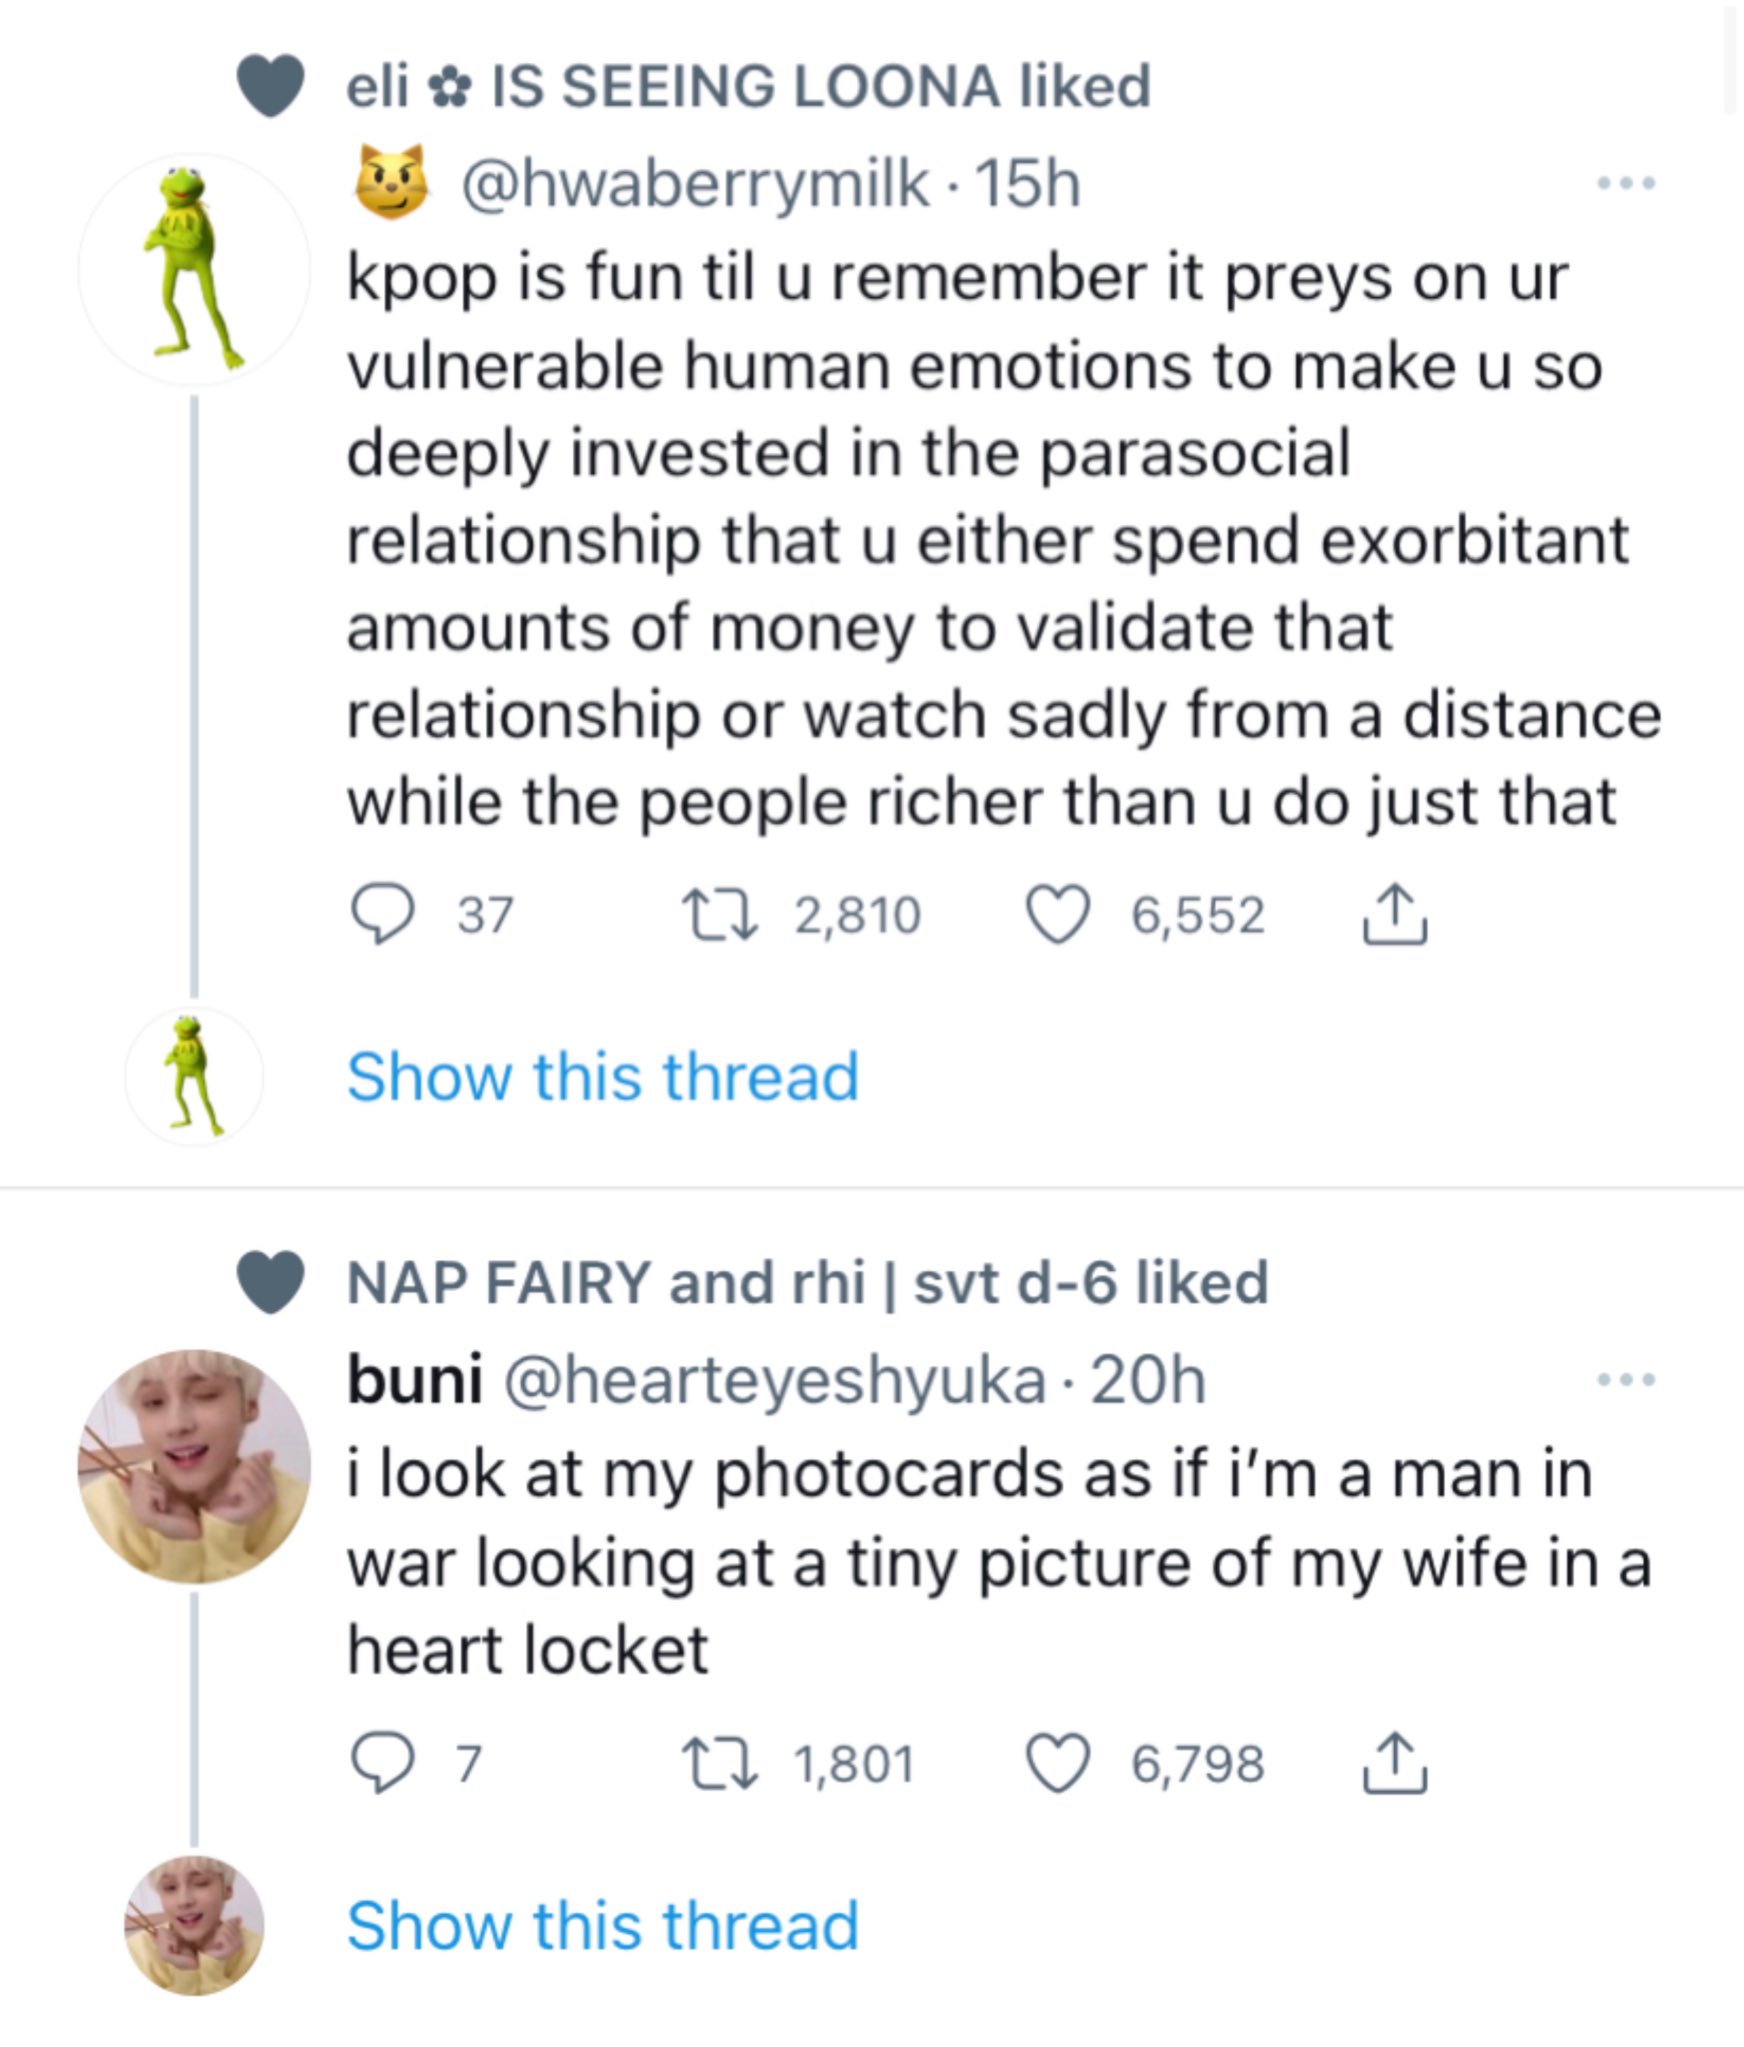Screen dimensions: 1744x2047
Task: Retweet the hwaberrymilk tweet with 2,810 retweets
Action: (x=719, y=915)
